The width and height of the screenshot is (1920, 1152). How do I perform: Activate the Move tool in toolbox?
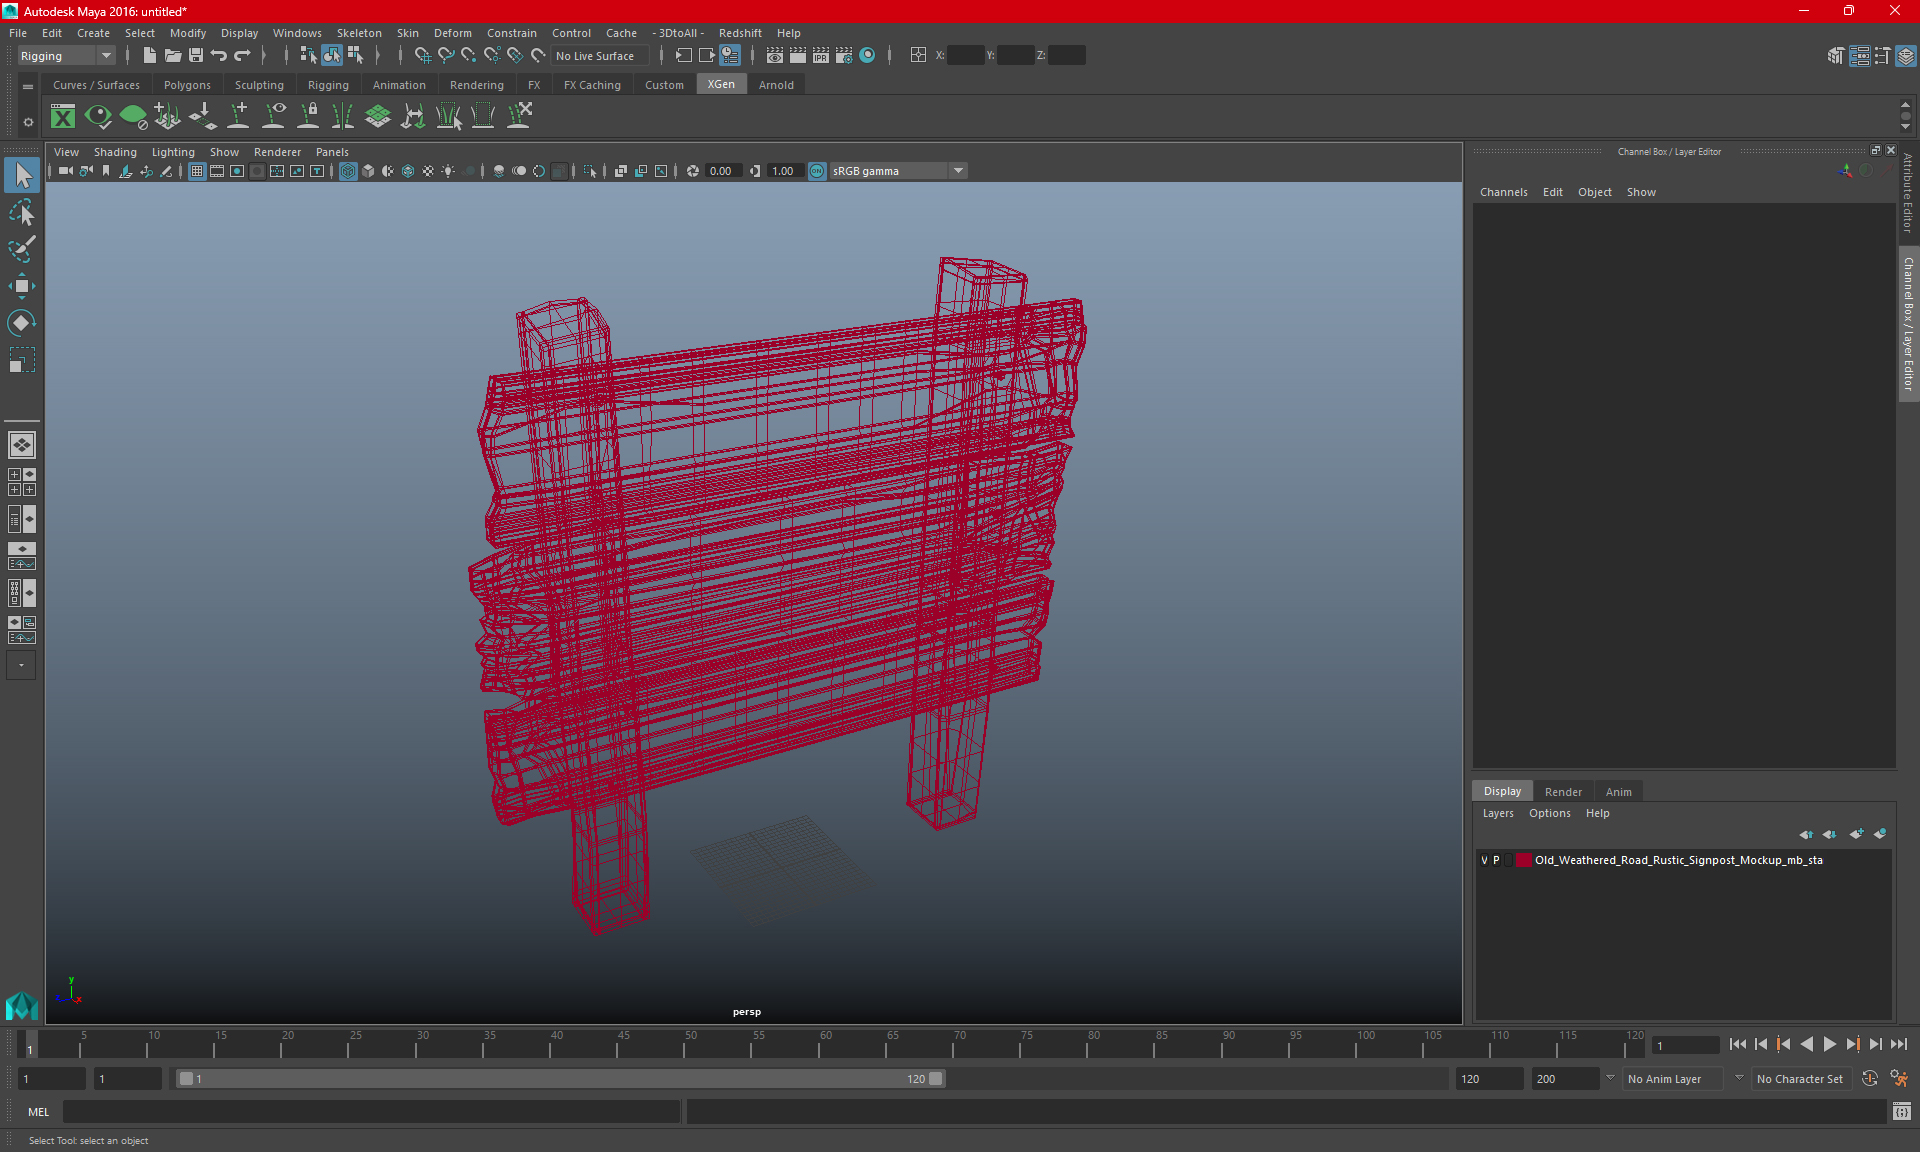click(22, 286)
